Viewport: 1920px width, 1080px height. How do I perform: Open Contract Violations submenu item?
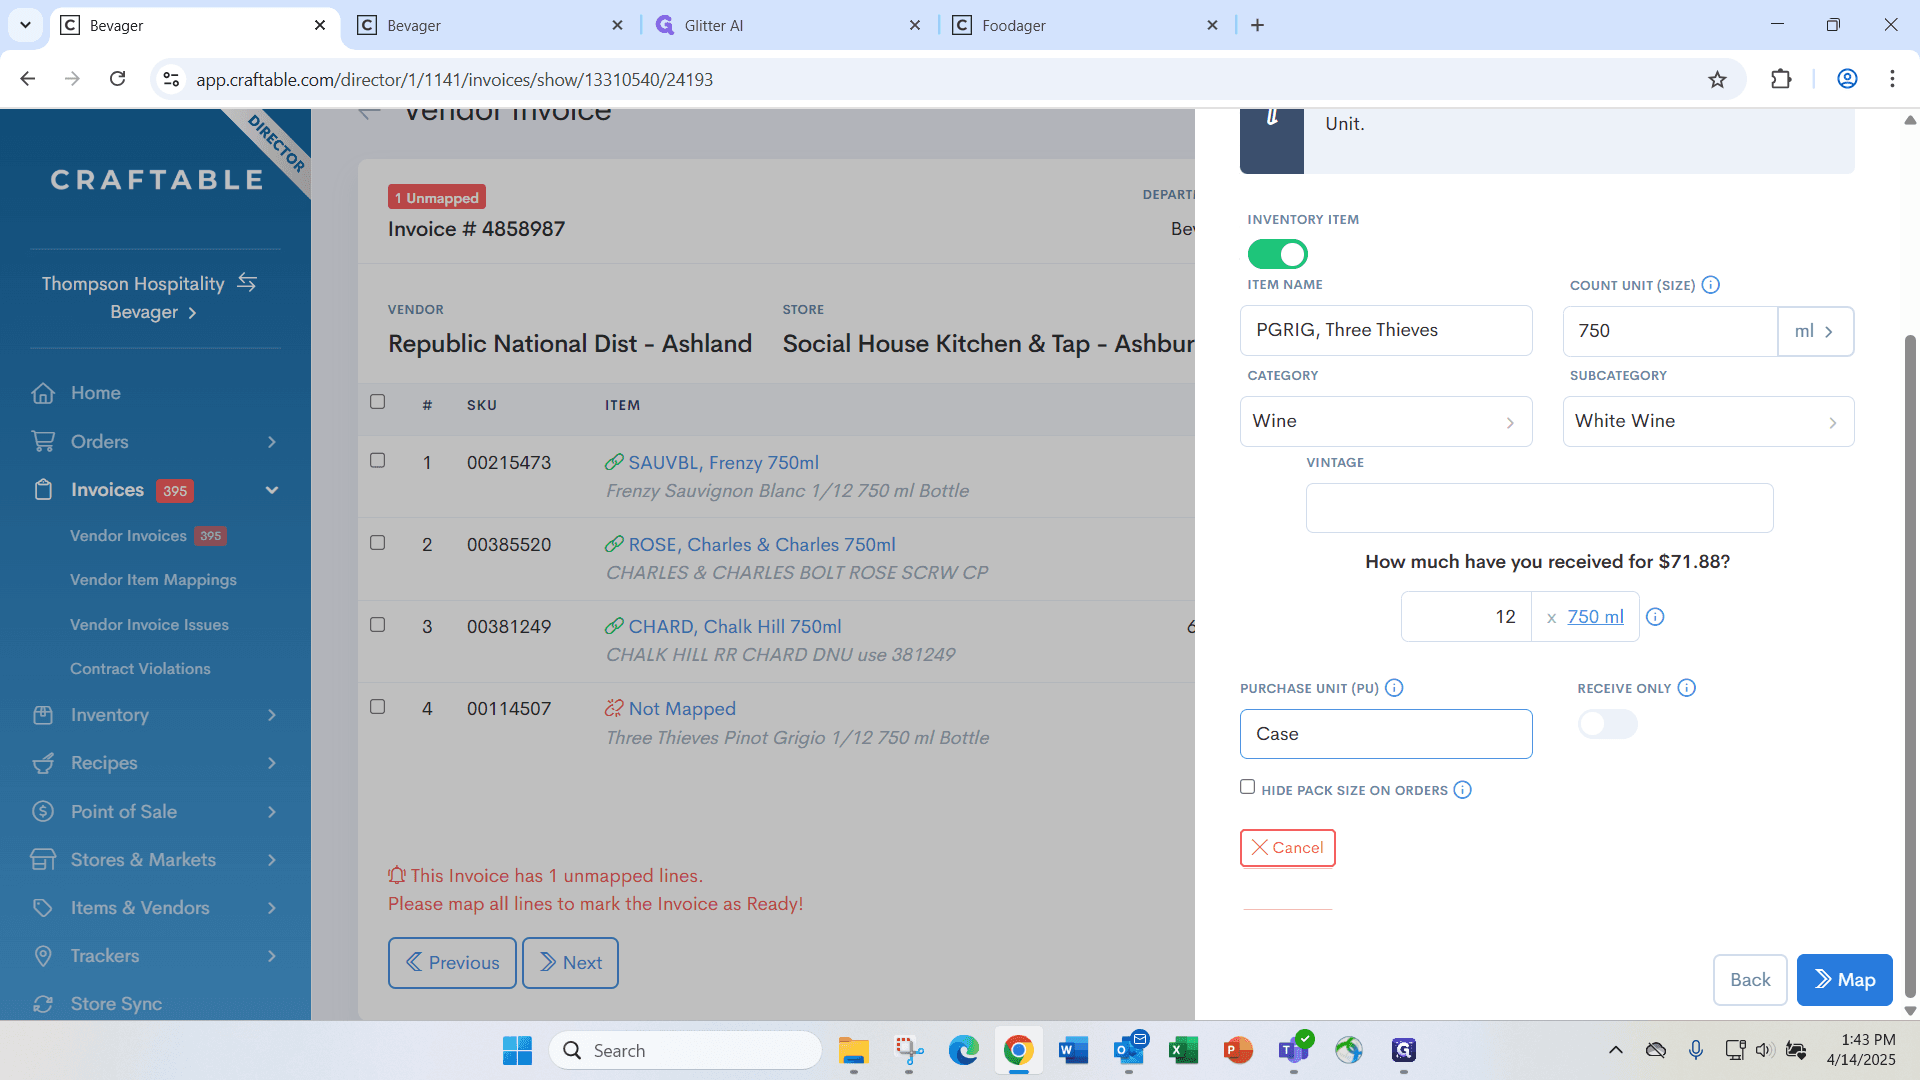click(x=140, y=669)
